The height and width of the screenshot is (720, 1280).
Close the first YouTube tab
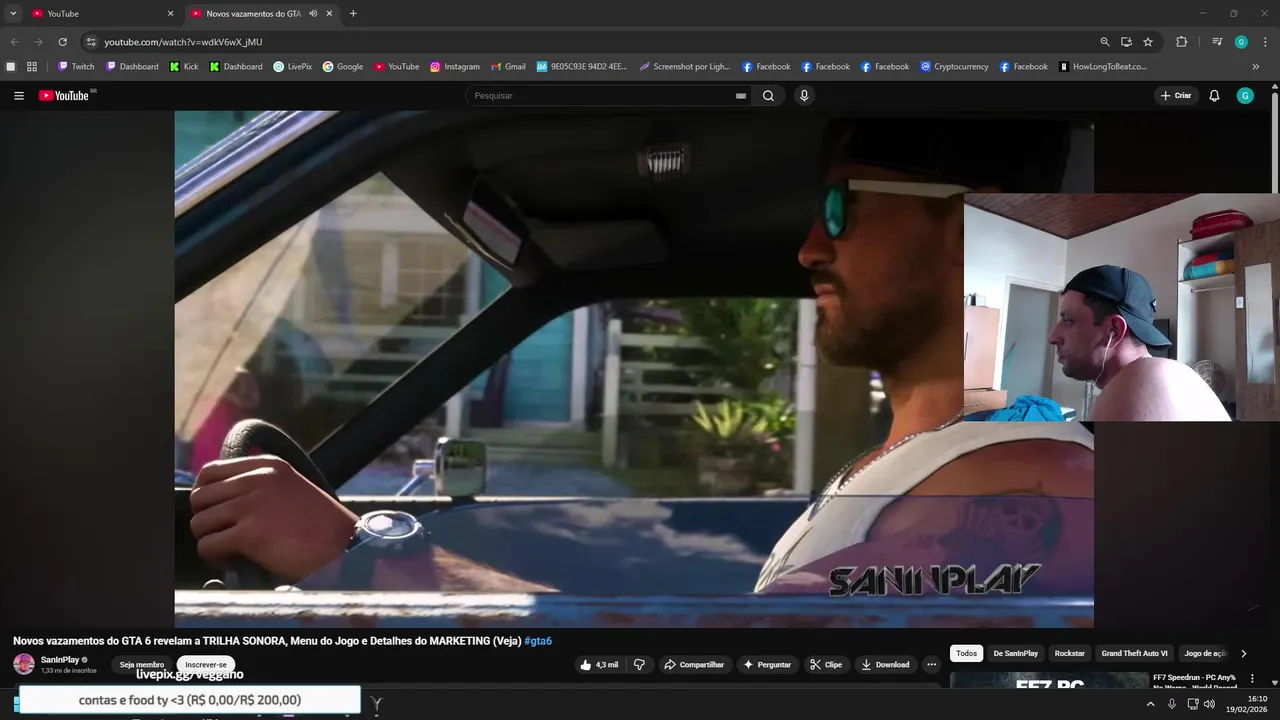coord(170,14)
